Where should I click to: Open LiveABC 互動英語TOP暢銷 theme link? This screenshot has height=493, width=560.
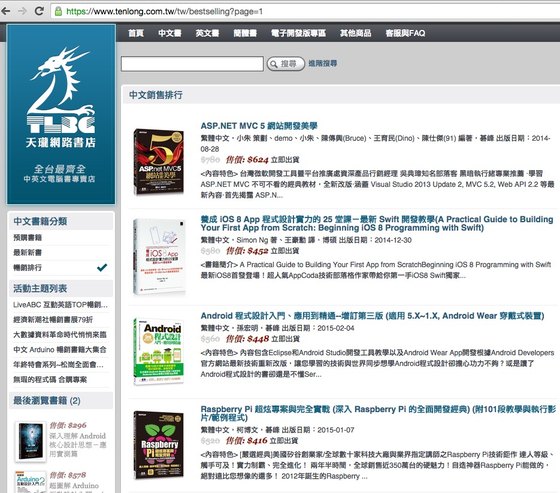click(x=60, y=305)
